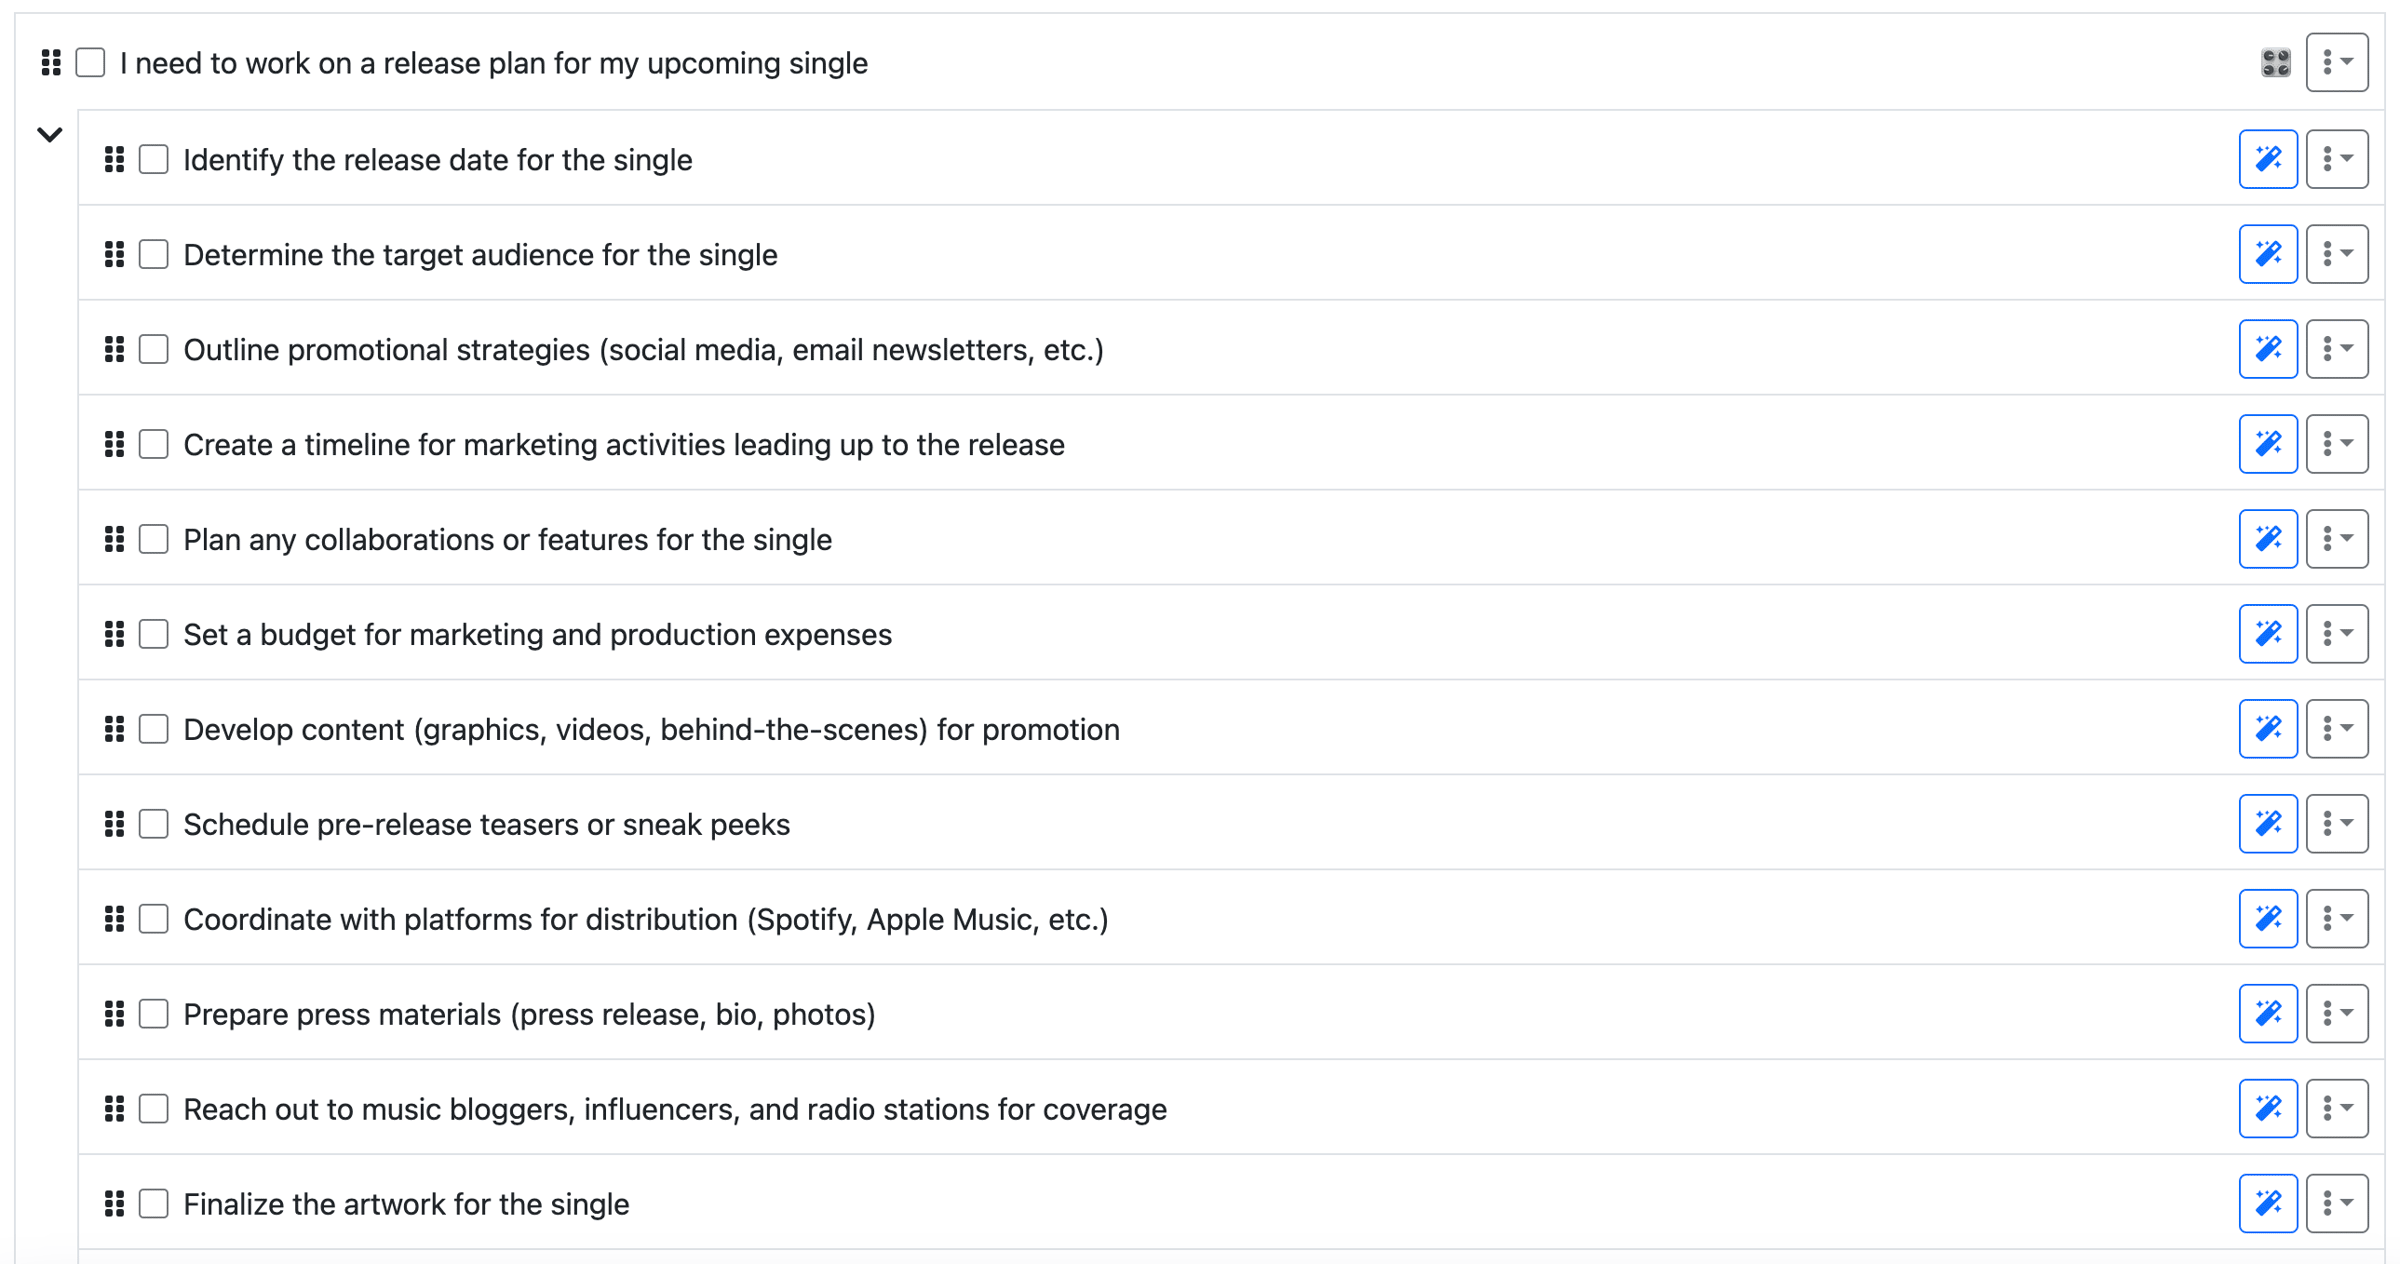Screen dimensions: 2400x1264
Task: Open more options menu for Develop content task
Action: point(2336,729)
